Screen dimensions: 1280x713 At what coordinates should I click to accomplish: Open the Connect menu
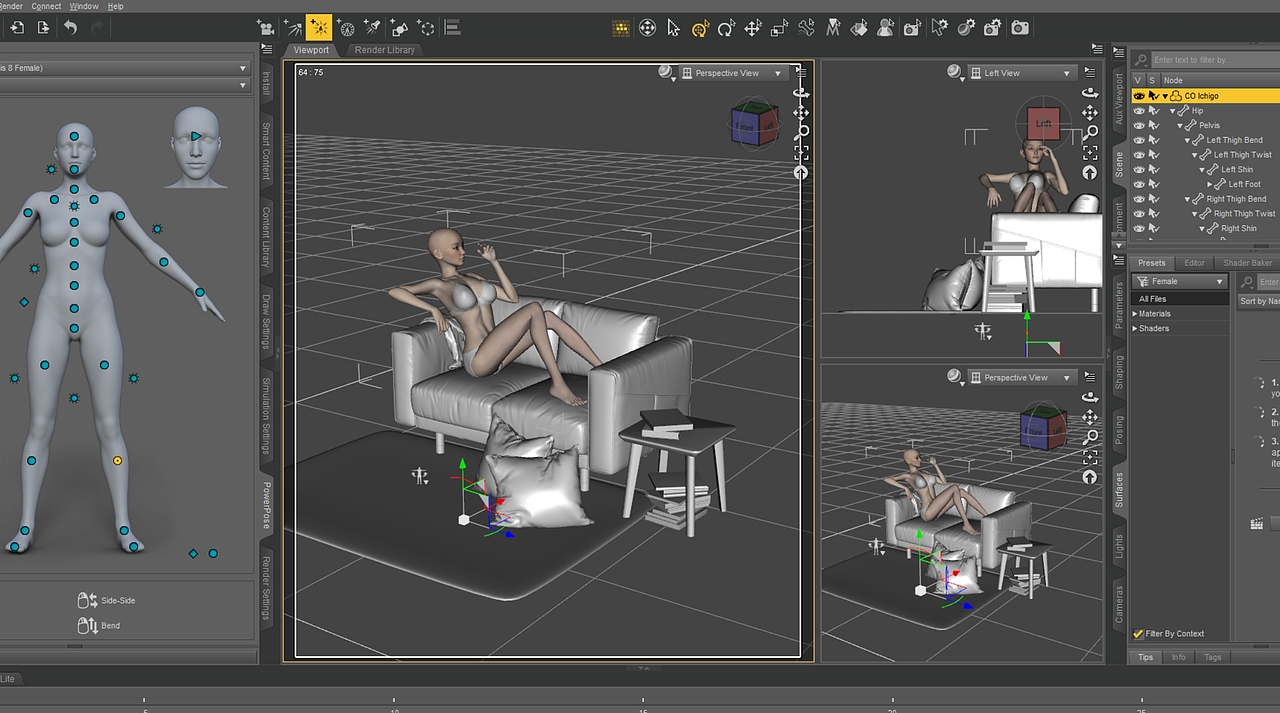point(46,6)
